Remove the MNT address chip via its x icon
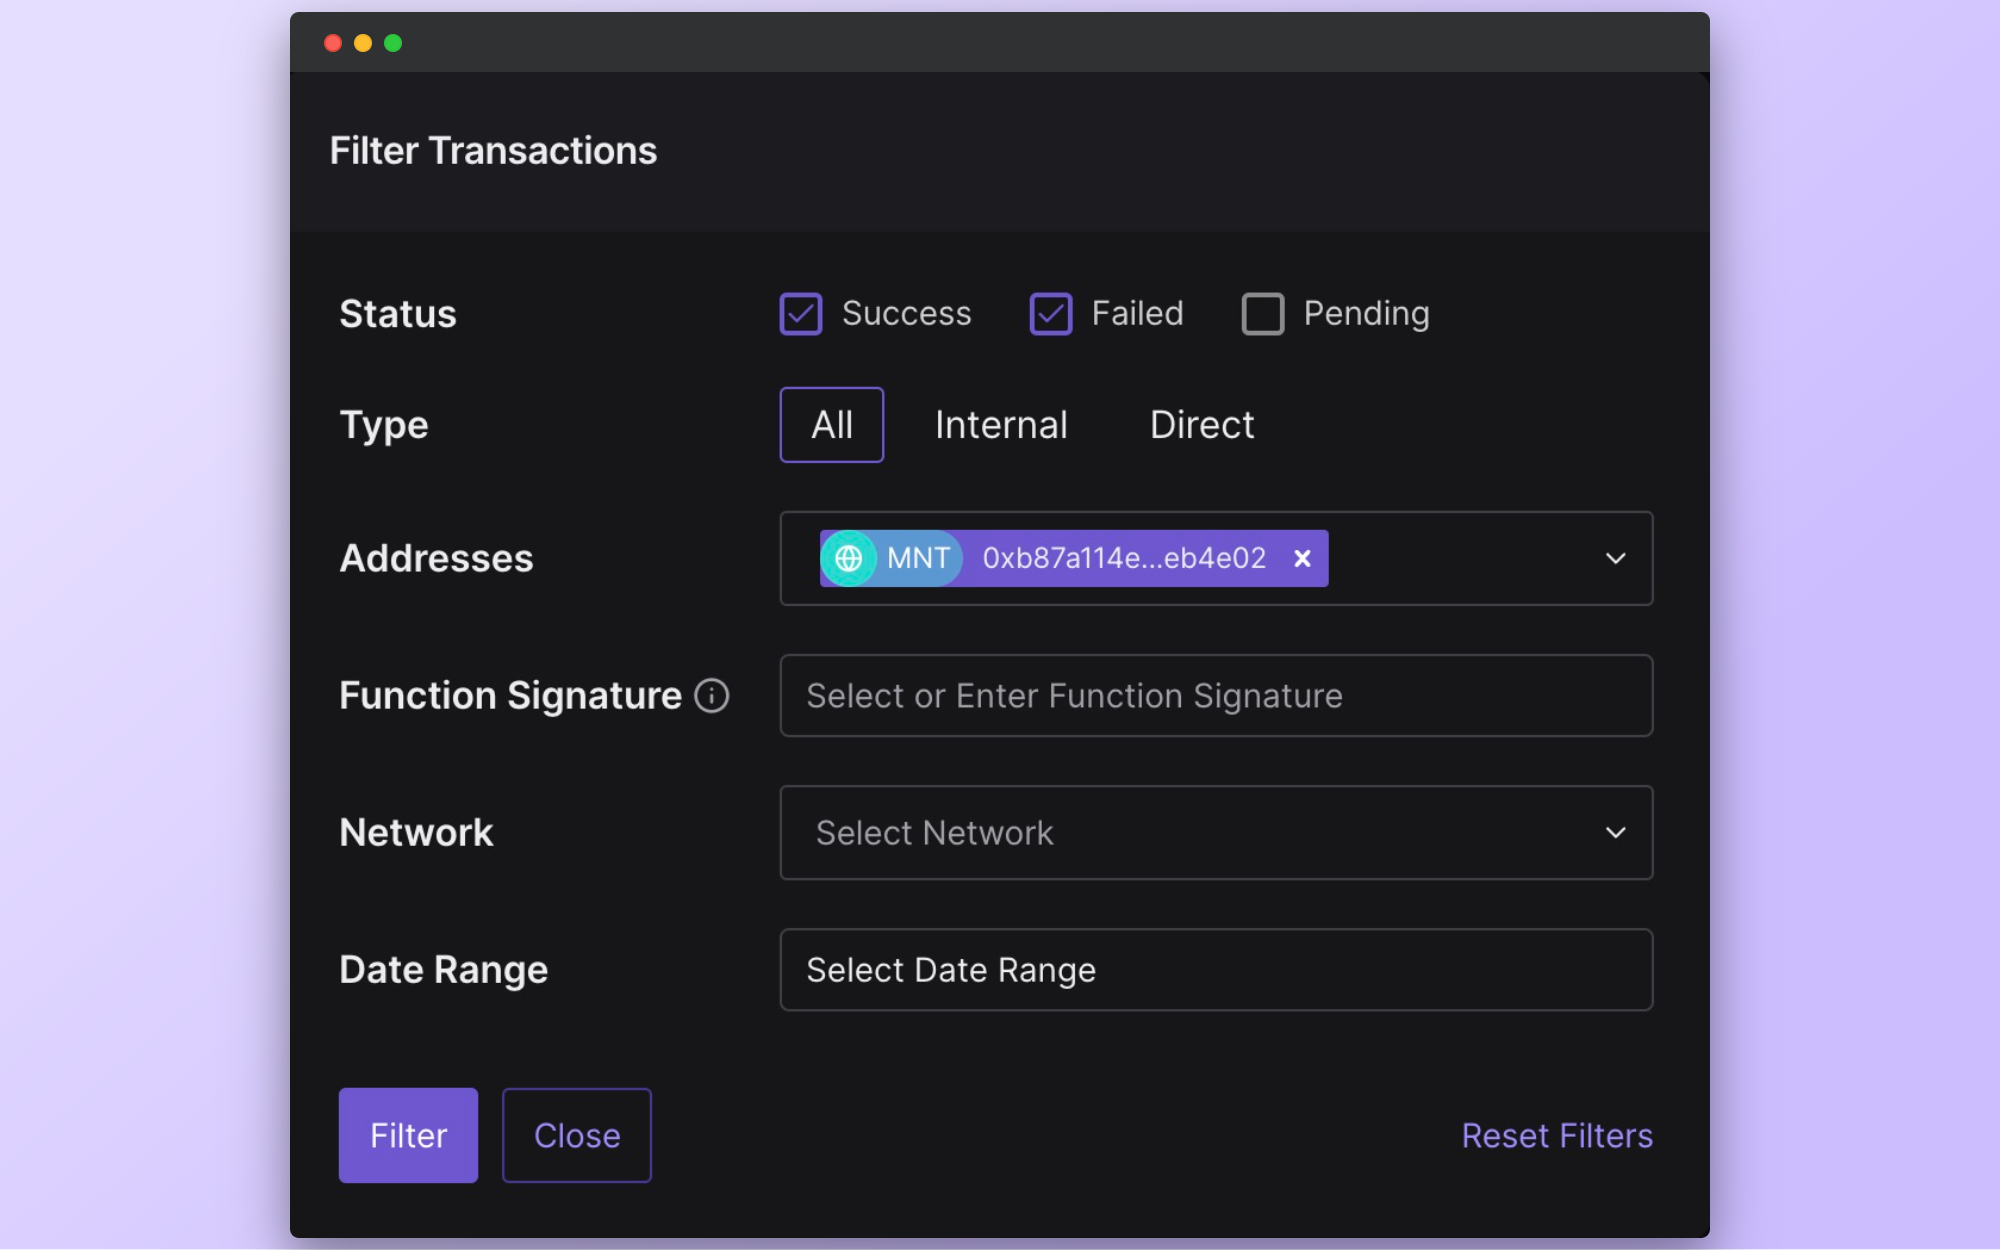The width and height of the screenshot is (2000, 1250). (1301, 558)
